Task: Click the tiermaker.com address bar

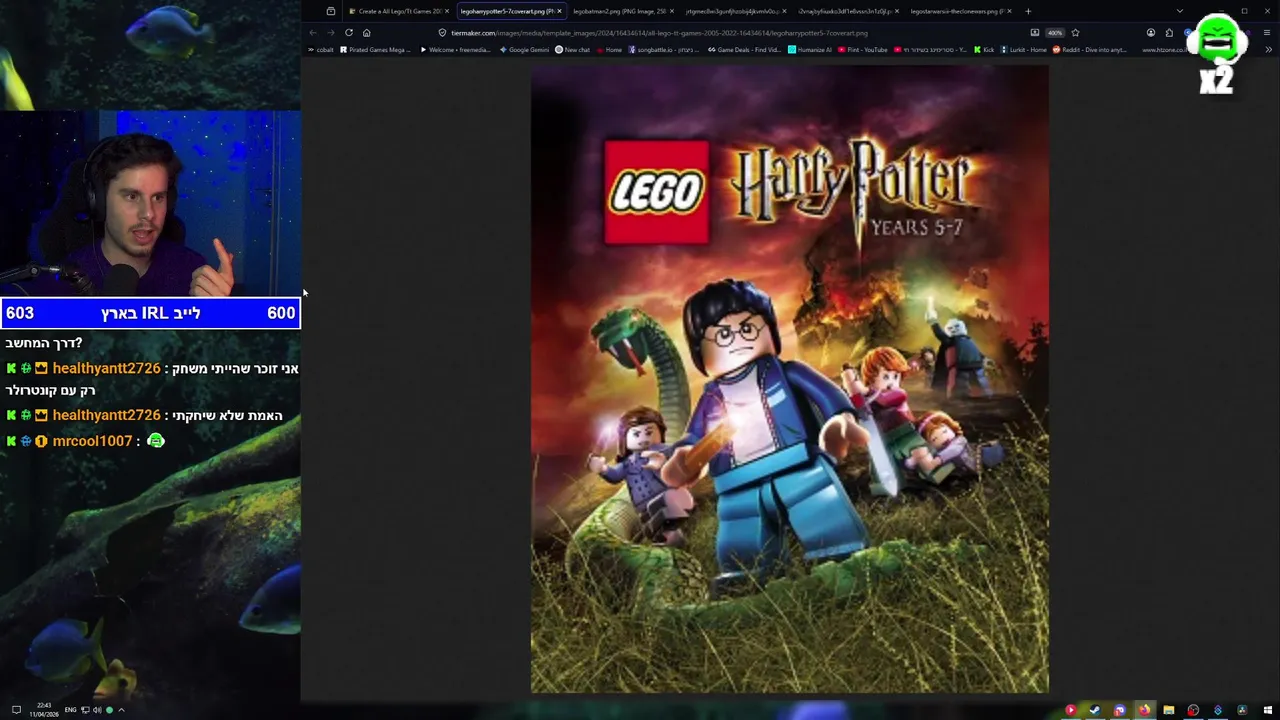Action: [735, 32]
